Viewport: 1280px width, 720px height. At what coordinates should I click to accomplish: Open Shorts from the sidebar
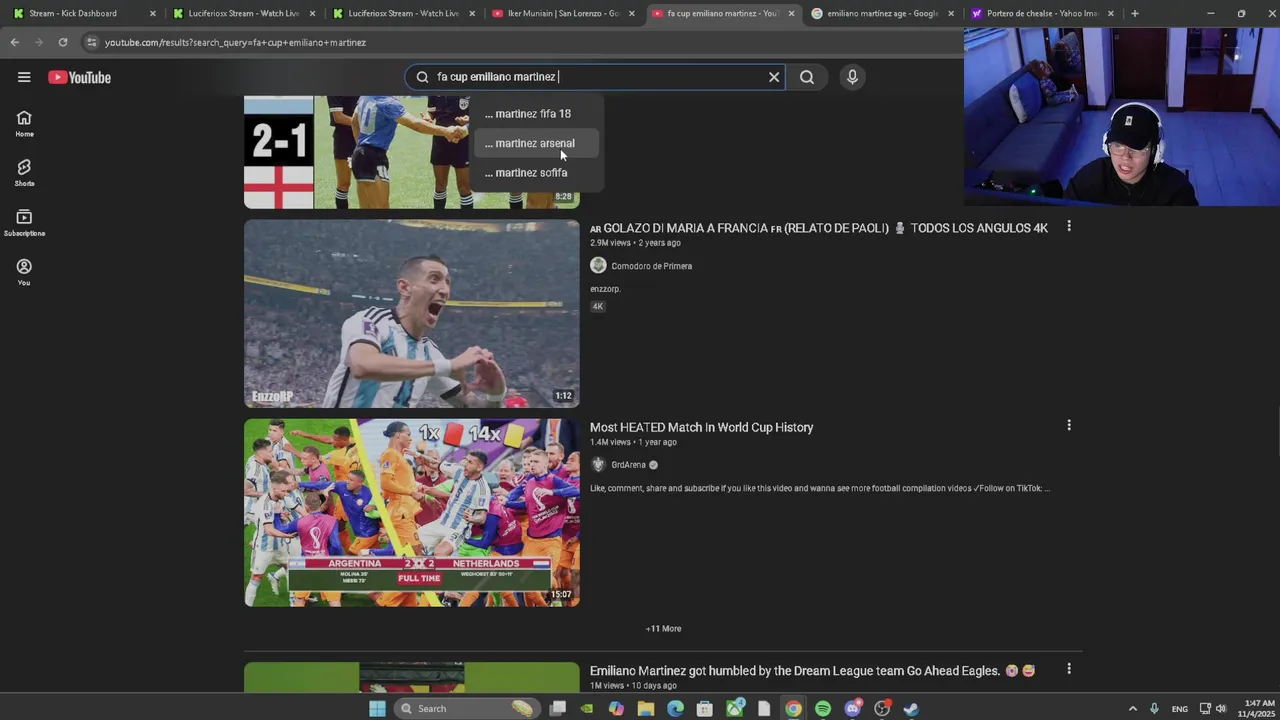click(x=24, y=173)
